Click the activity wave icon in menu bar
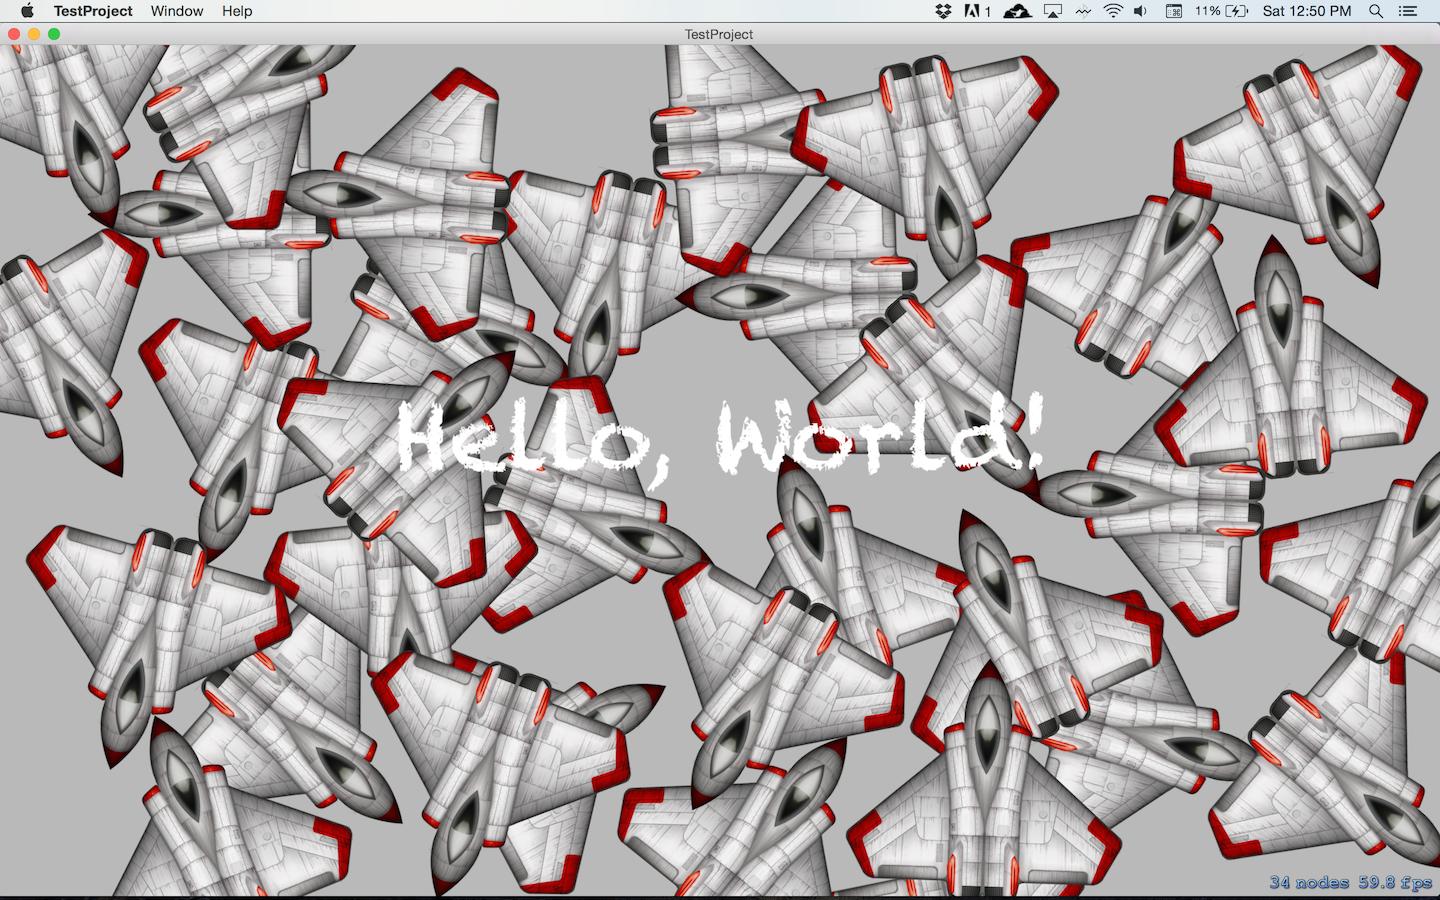 click(x=1083, y=11)
